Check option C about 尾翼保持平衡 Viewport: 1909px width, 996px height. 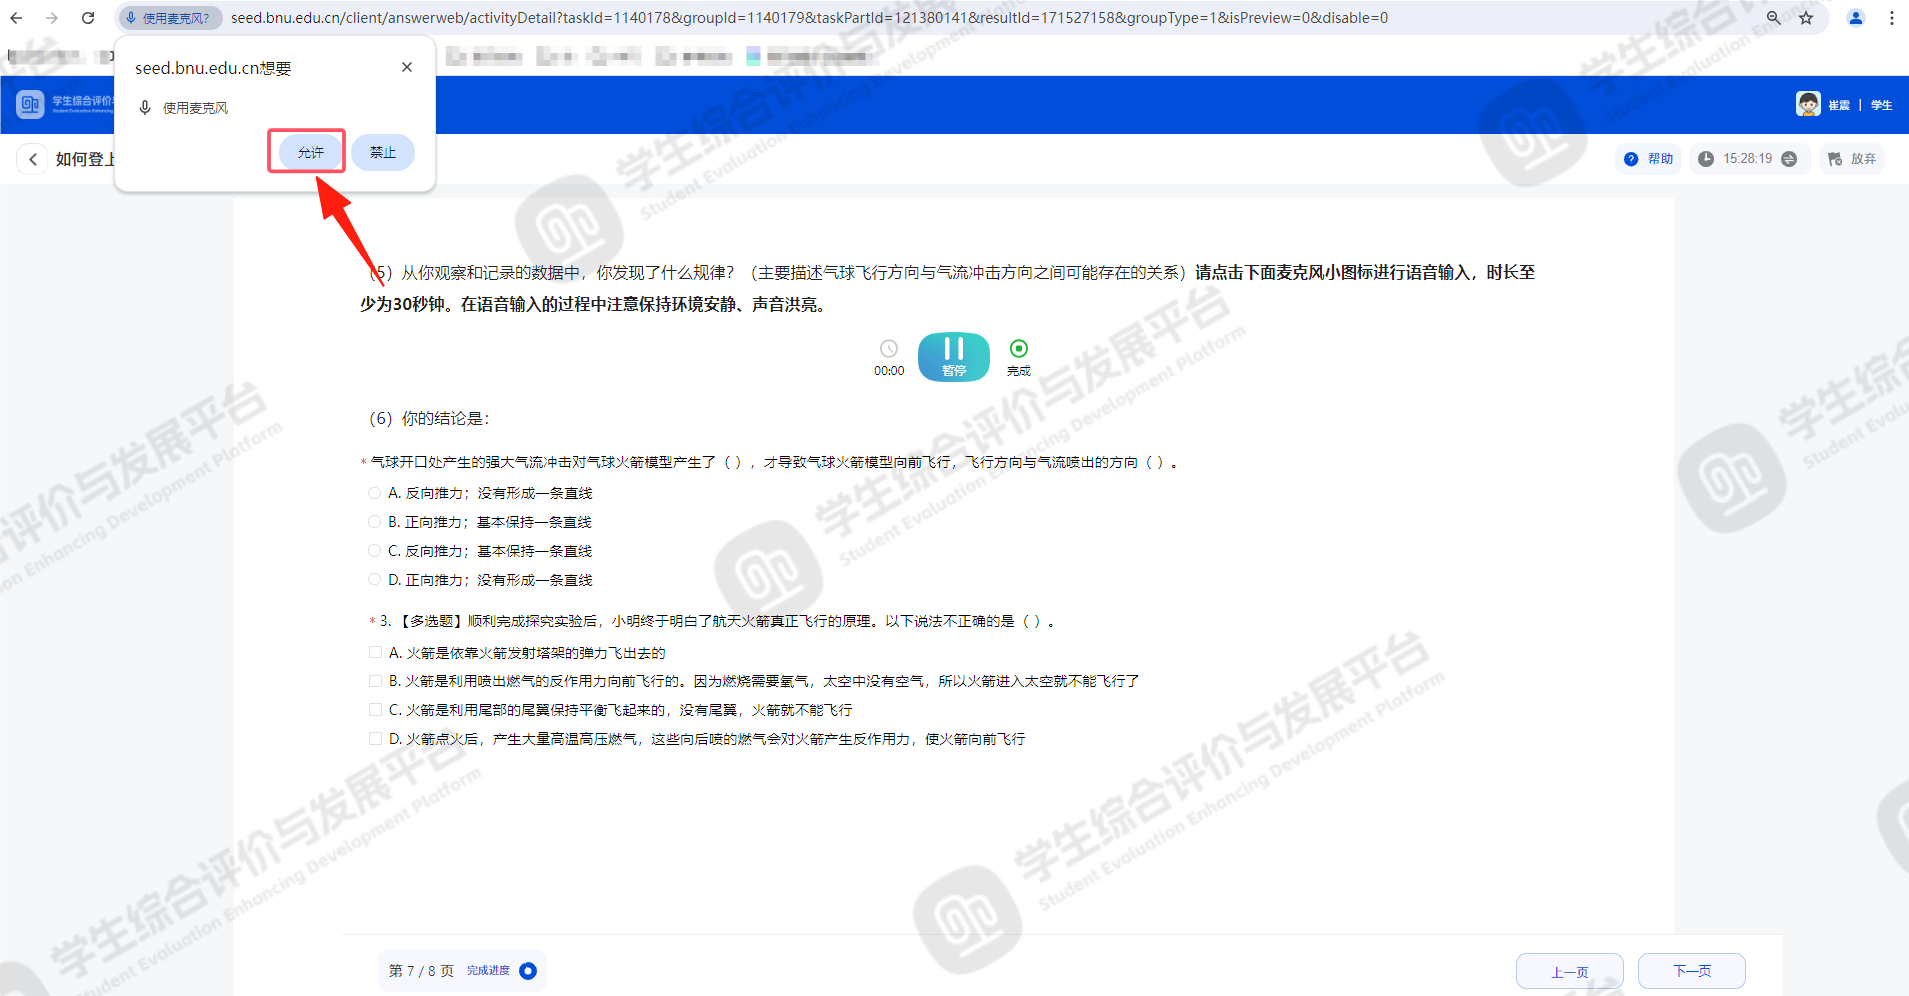point(375,710)
